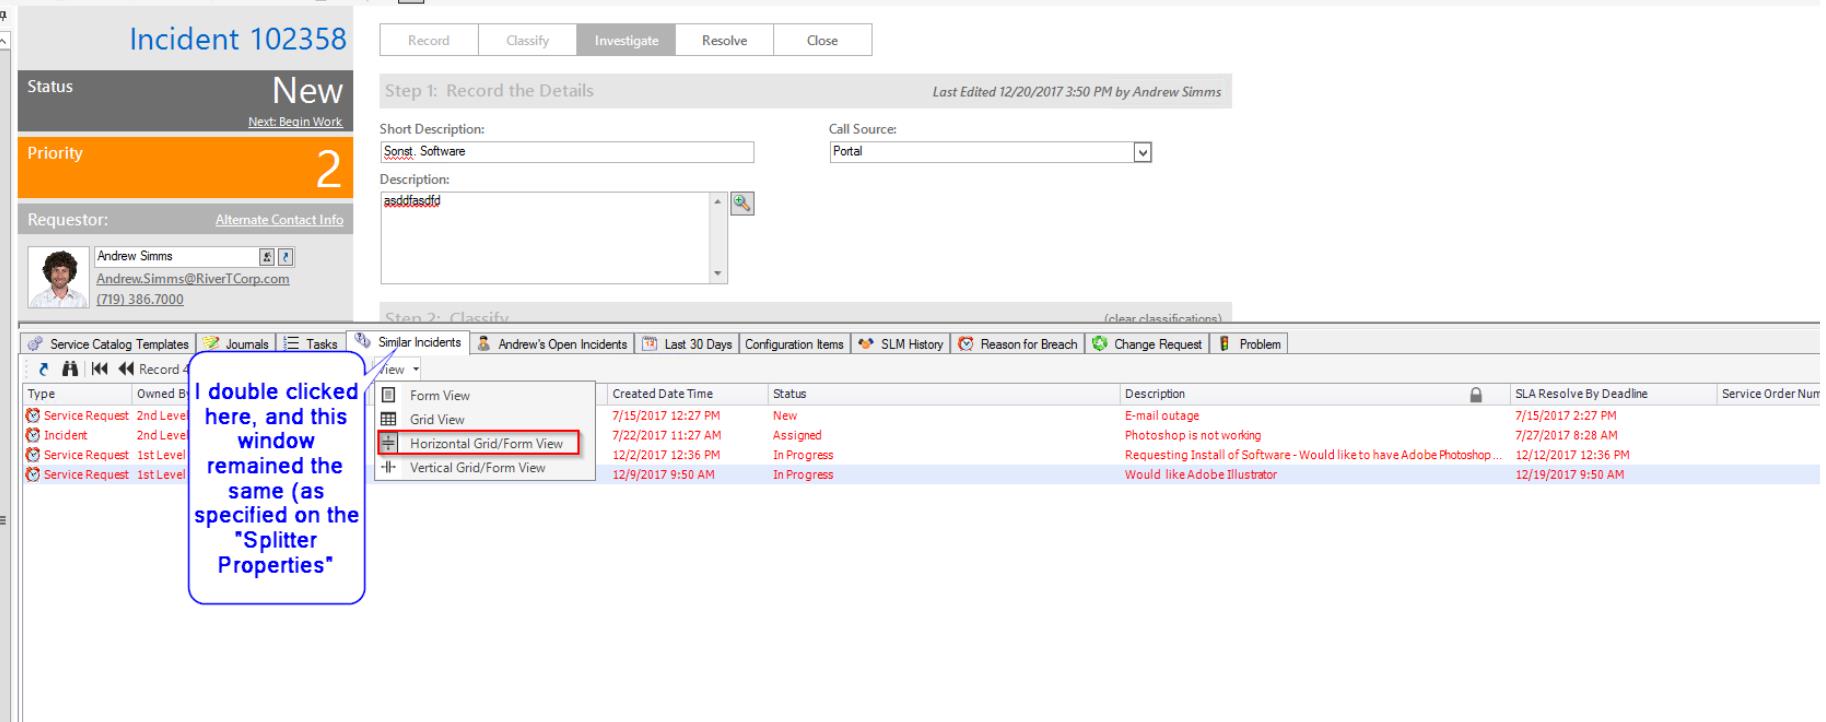Viewport: 1826px width, 722px height.
Task: Choose Vertical Grid/Form View from menu
Action: pyautogui.click(x=477, y=468)
